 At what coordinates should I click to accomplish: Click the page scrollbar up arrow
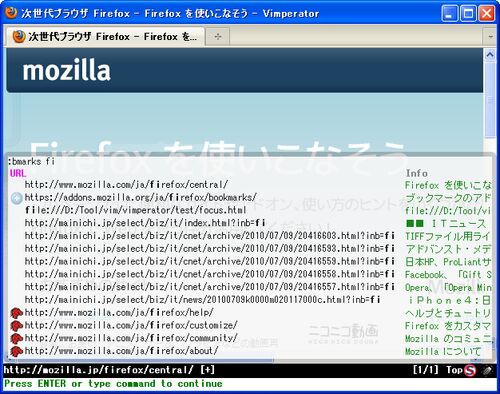[x=489, y=54]
